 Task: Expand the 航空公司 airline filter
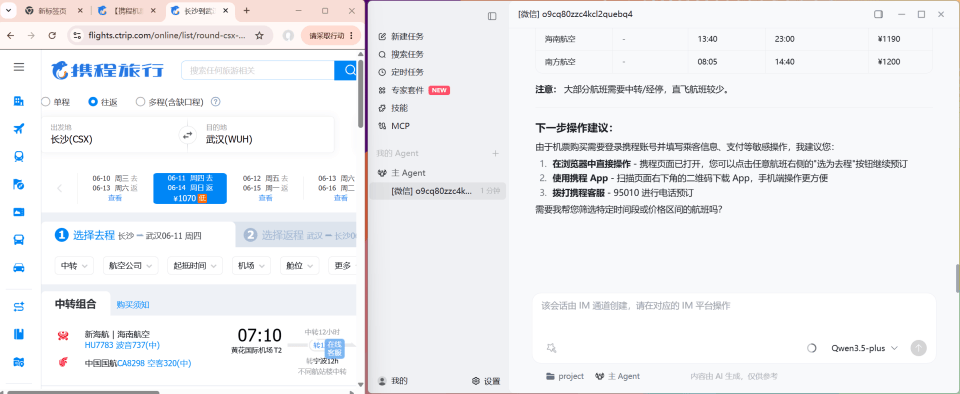[x=130, y=266]
